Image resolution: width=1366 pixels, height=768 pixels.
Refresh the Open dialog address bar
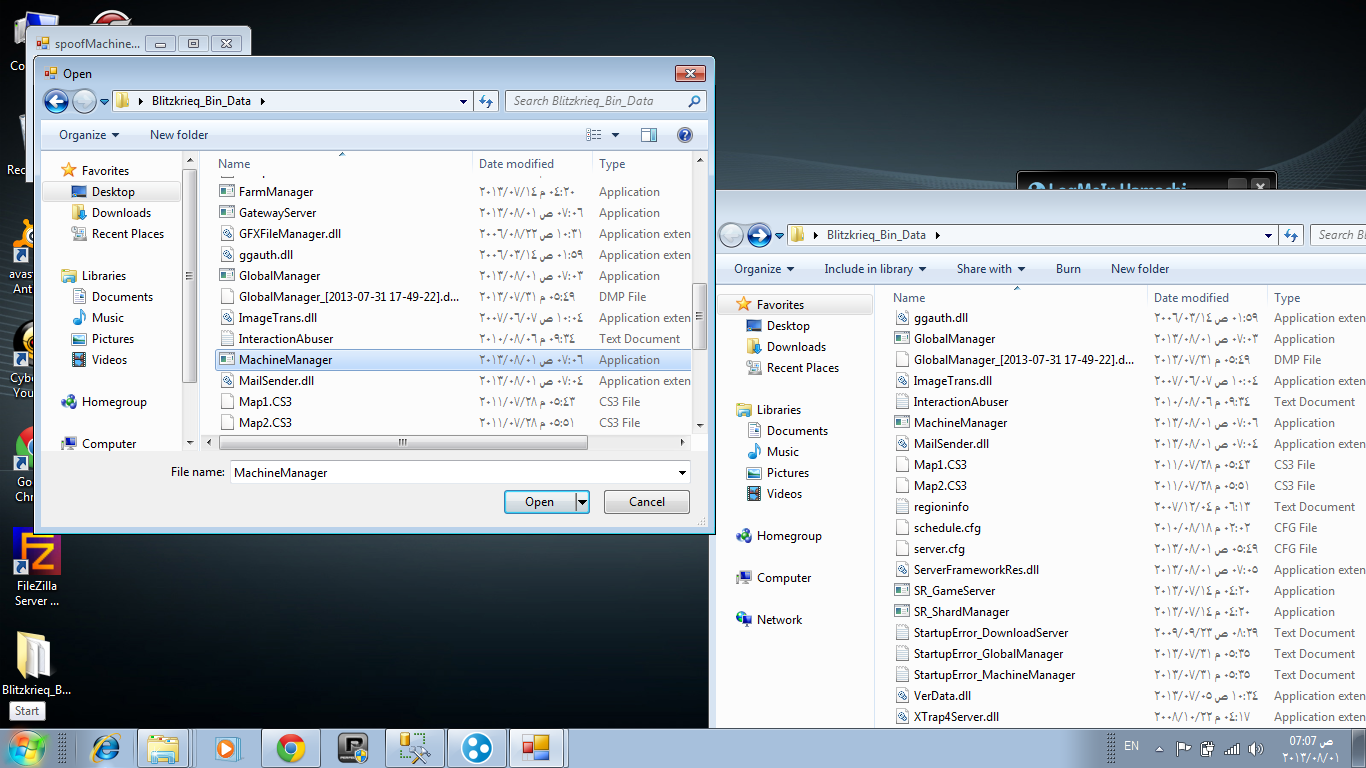coord(487,101)
